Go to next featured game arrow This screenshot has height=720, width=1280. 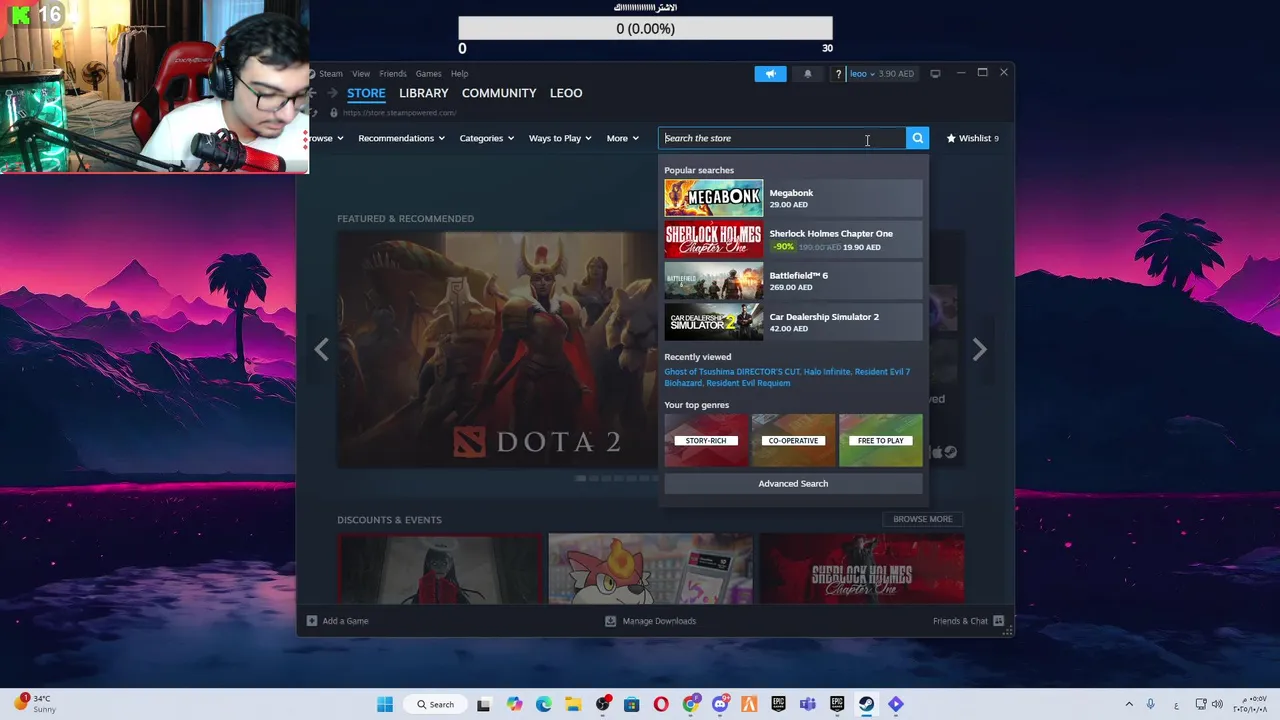[979, 349]
